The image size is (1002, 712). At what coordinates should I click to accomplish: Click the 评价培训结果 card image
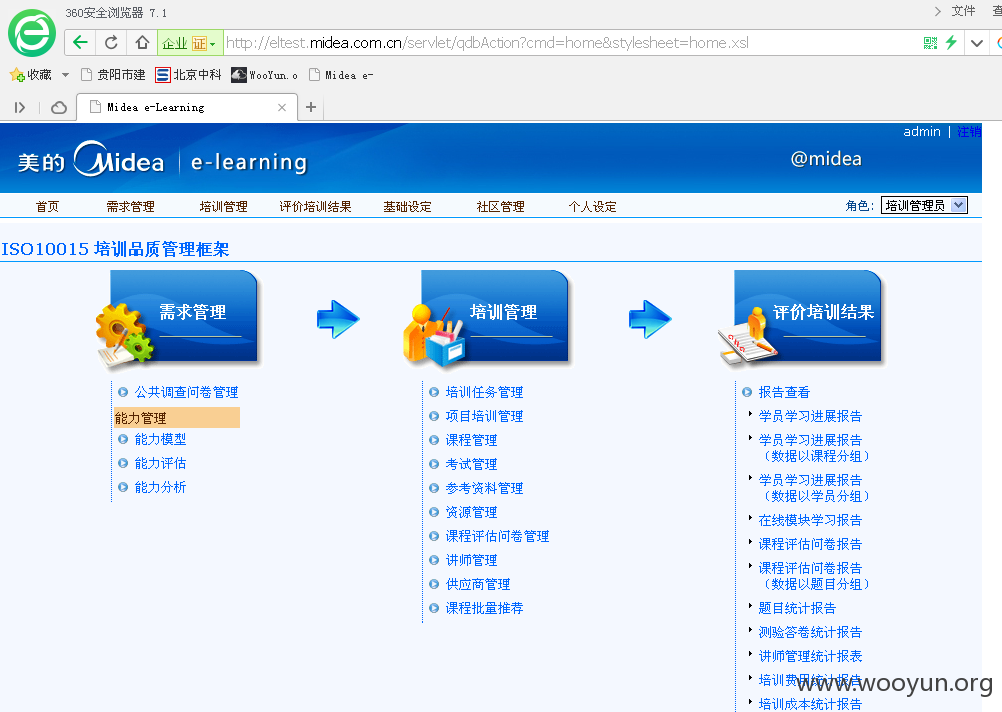[x=801, y=318]
